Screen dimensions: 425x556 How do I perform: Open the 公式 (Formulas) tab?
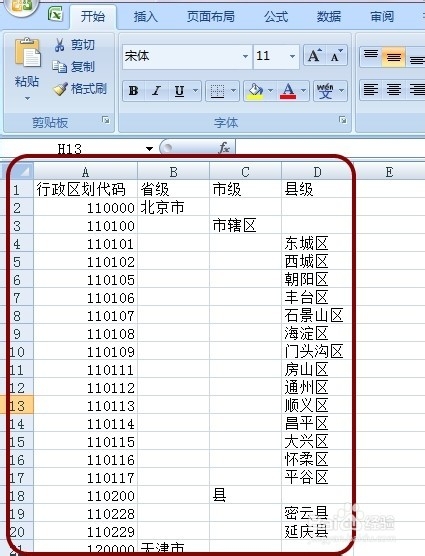click(276, 17)
